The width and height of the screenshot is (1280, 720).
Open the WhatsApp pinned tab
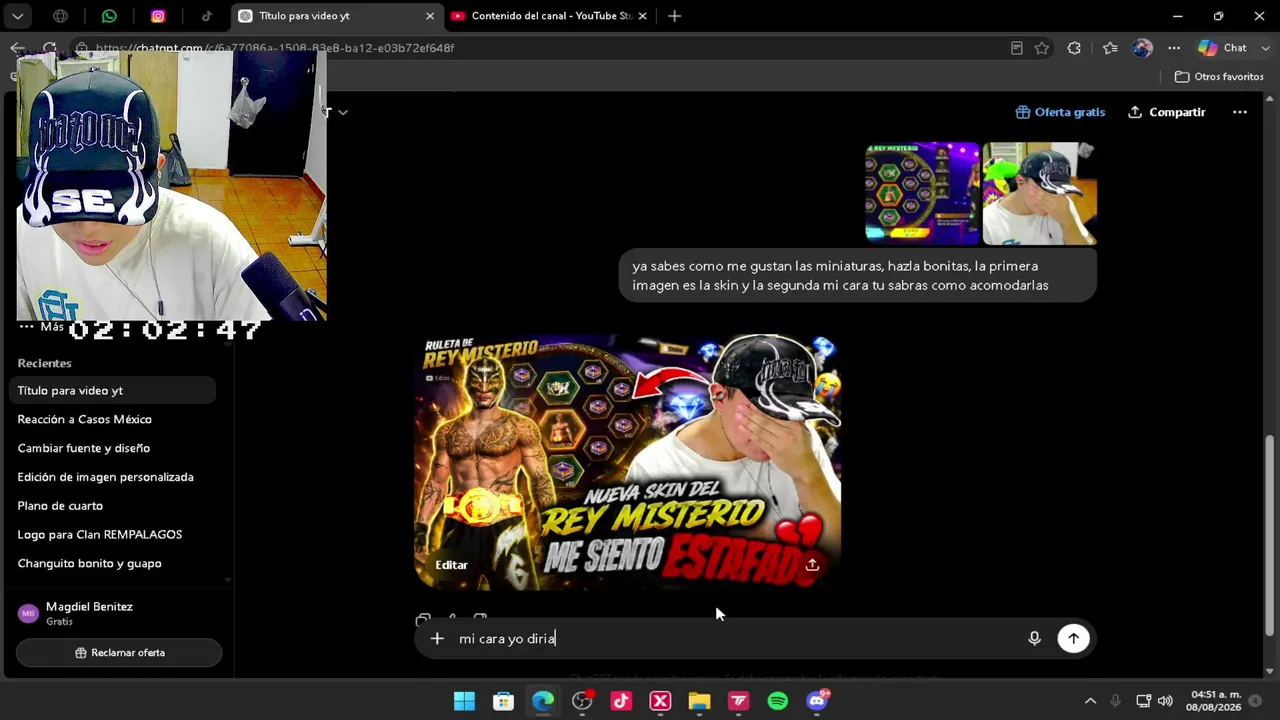tap(109, 16)
